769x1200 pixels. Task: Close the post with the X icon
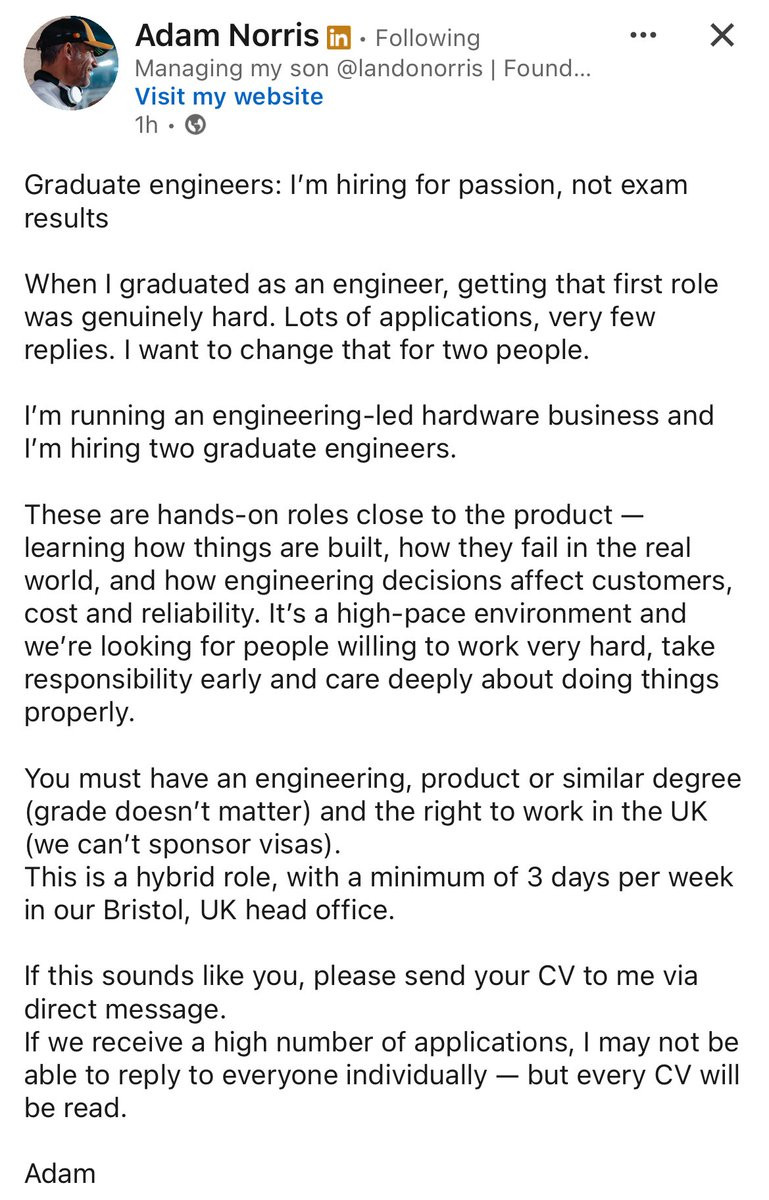721,36
